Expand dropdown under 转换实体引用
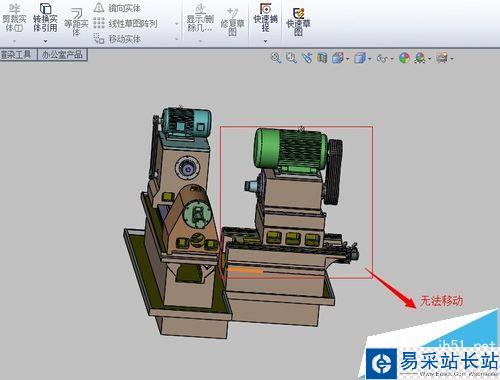The width and height of the screenshot is (500, 380). [x=45, y=41]
